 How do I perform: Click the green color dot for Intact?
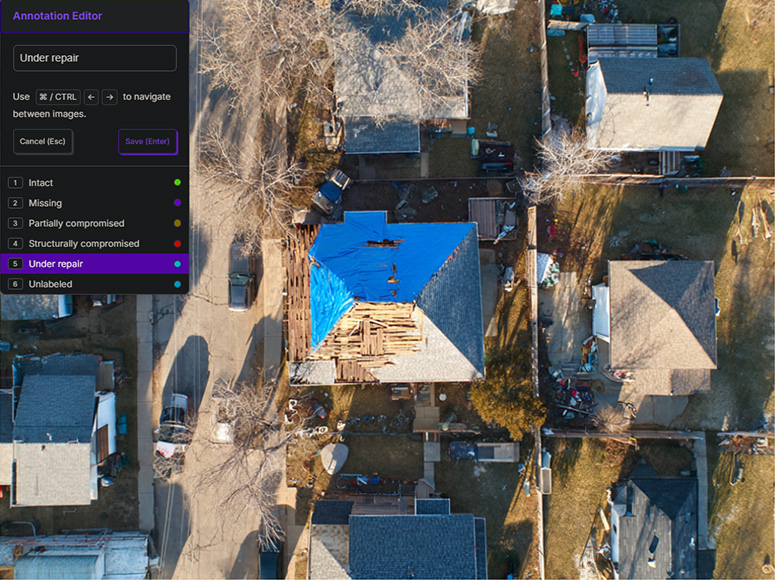pyautogui.click(x=177, y=183)
